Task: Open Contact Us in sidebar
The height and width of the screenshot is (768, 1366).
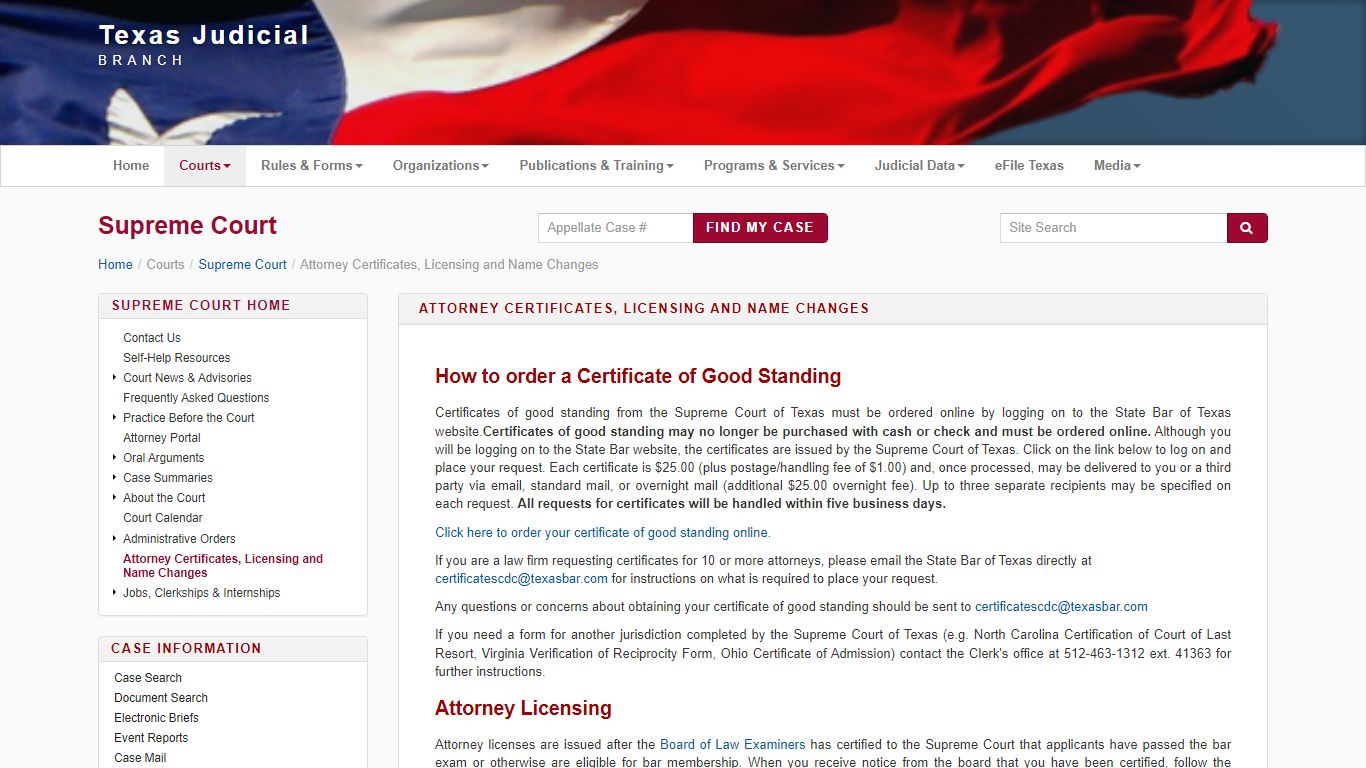Action: pos(152,338)
